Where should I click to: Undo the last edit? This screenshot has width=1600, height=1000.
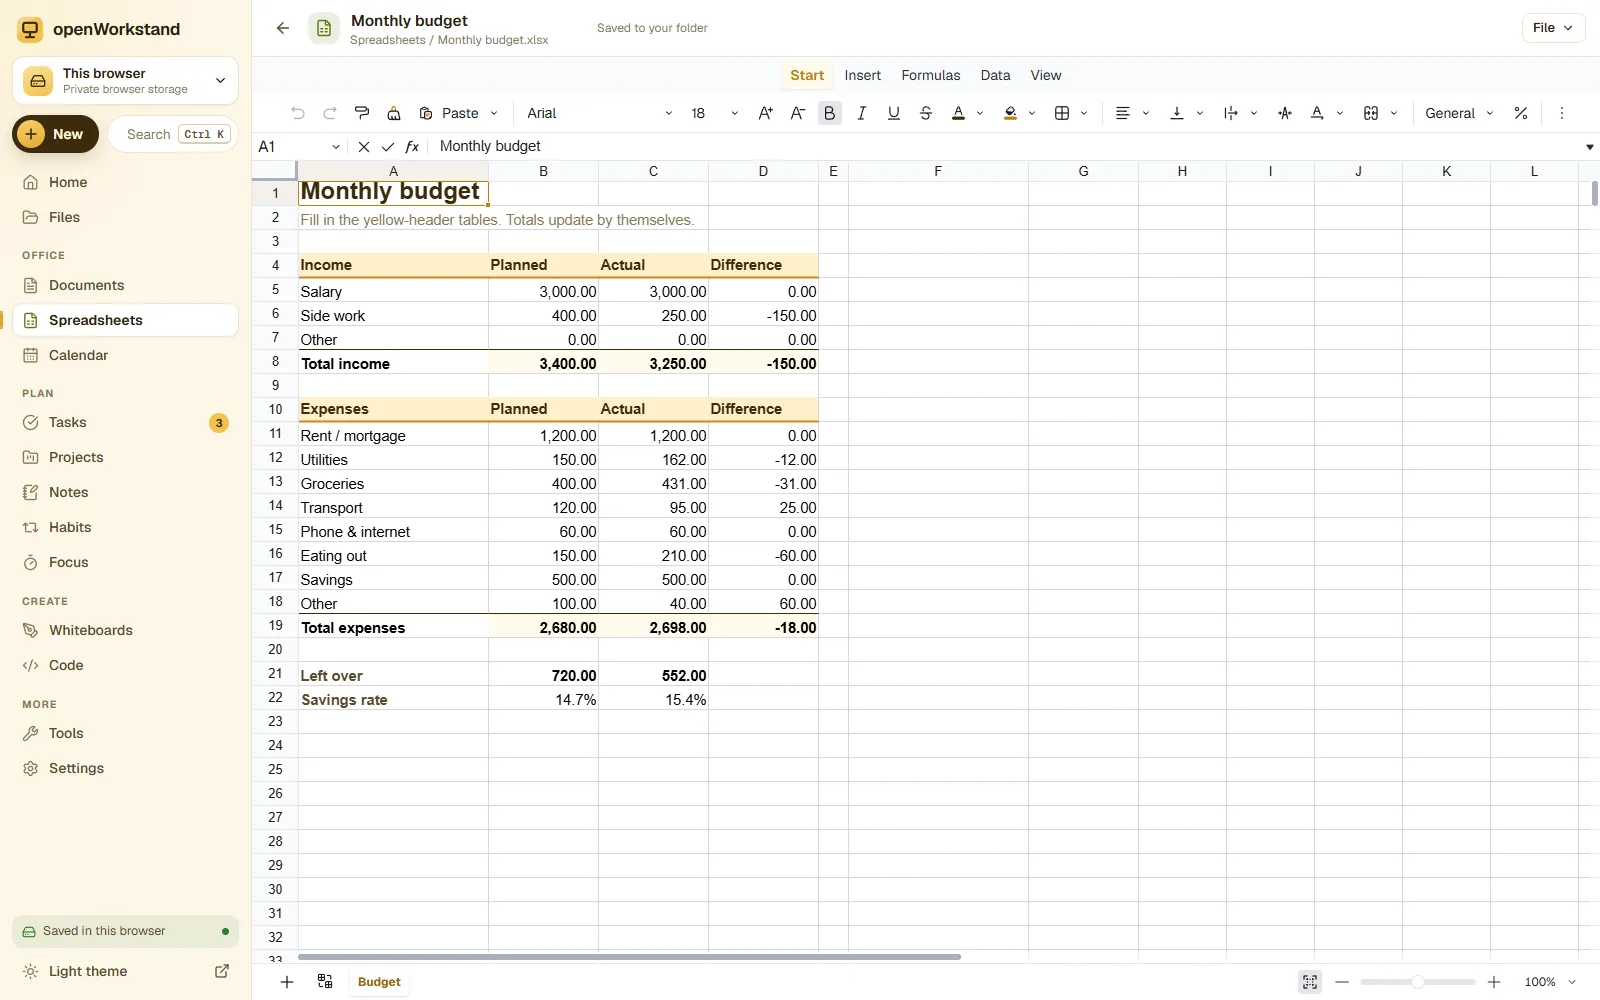(297, 113)
